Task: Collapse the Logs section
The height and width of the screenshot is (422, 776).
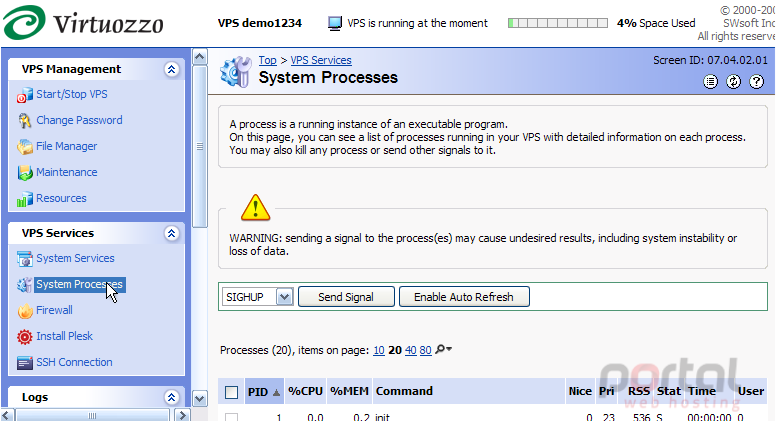Action: [x=171, y=397]
